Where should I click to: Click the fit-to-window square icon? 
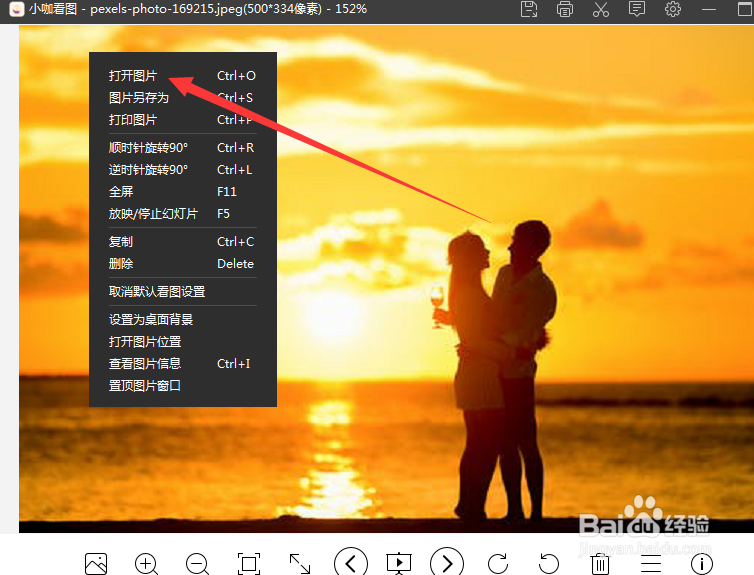click(249, 563)
